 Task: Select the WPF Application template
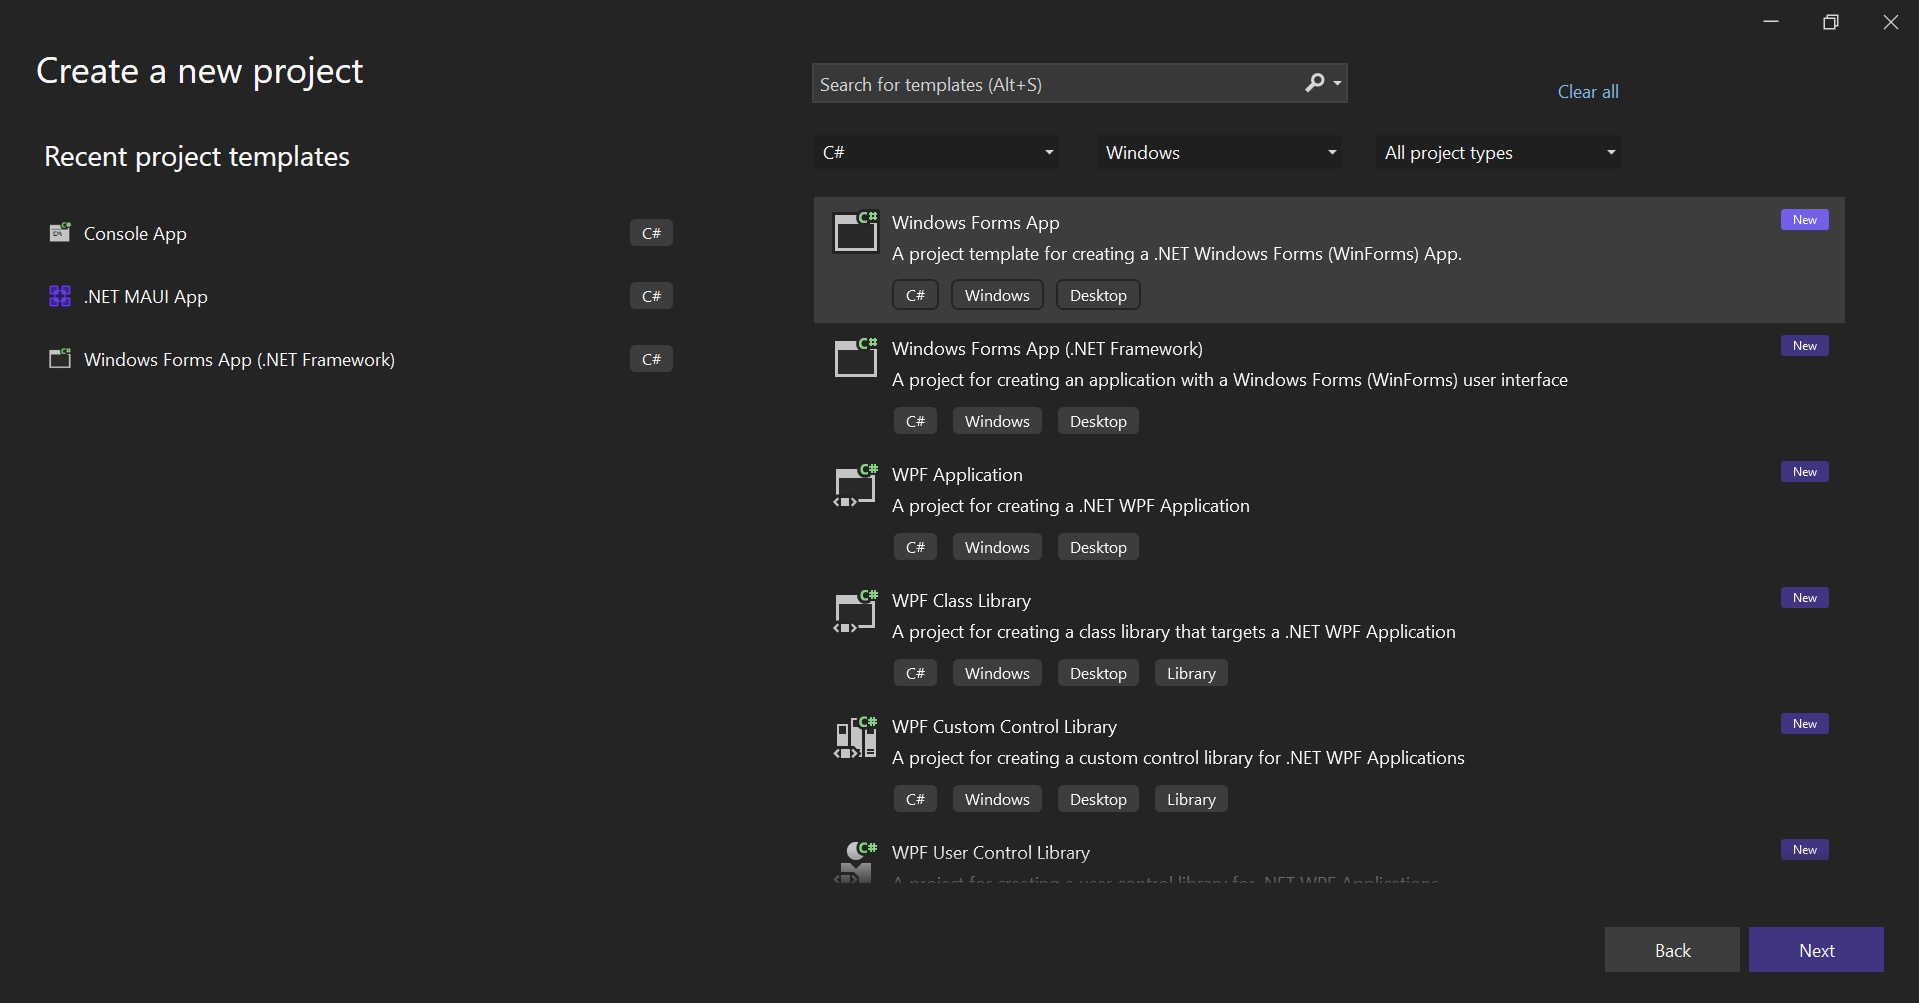(x=1329, y=512)
